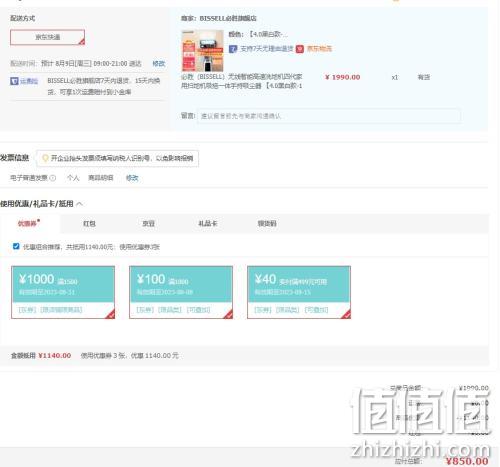Switch to the 京豆 tab
Image resolution: width=500 pixels, height=467 pixels.
148,224
